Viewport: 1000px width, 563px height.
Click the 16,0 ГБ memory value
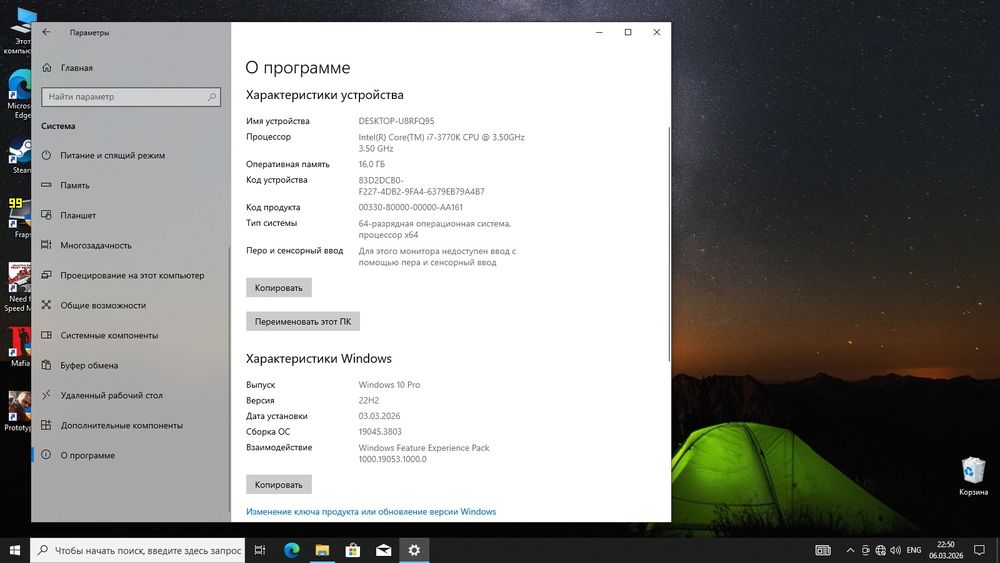(x=372, y=164)
